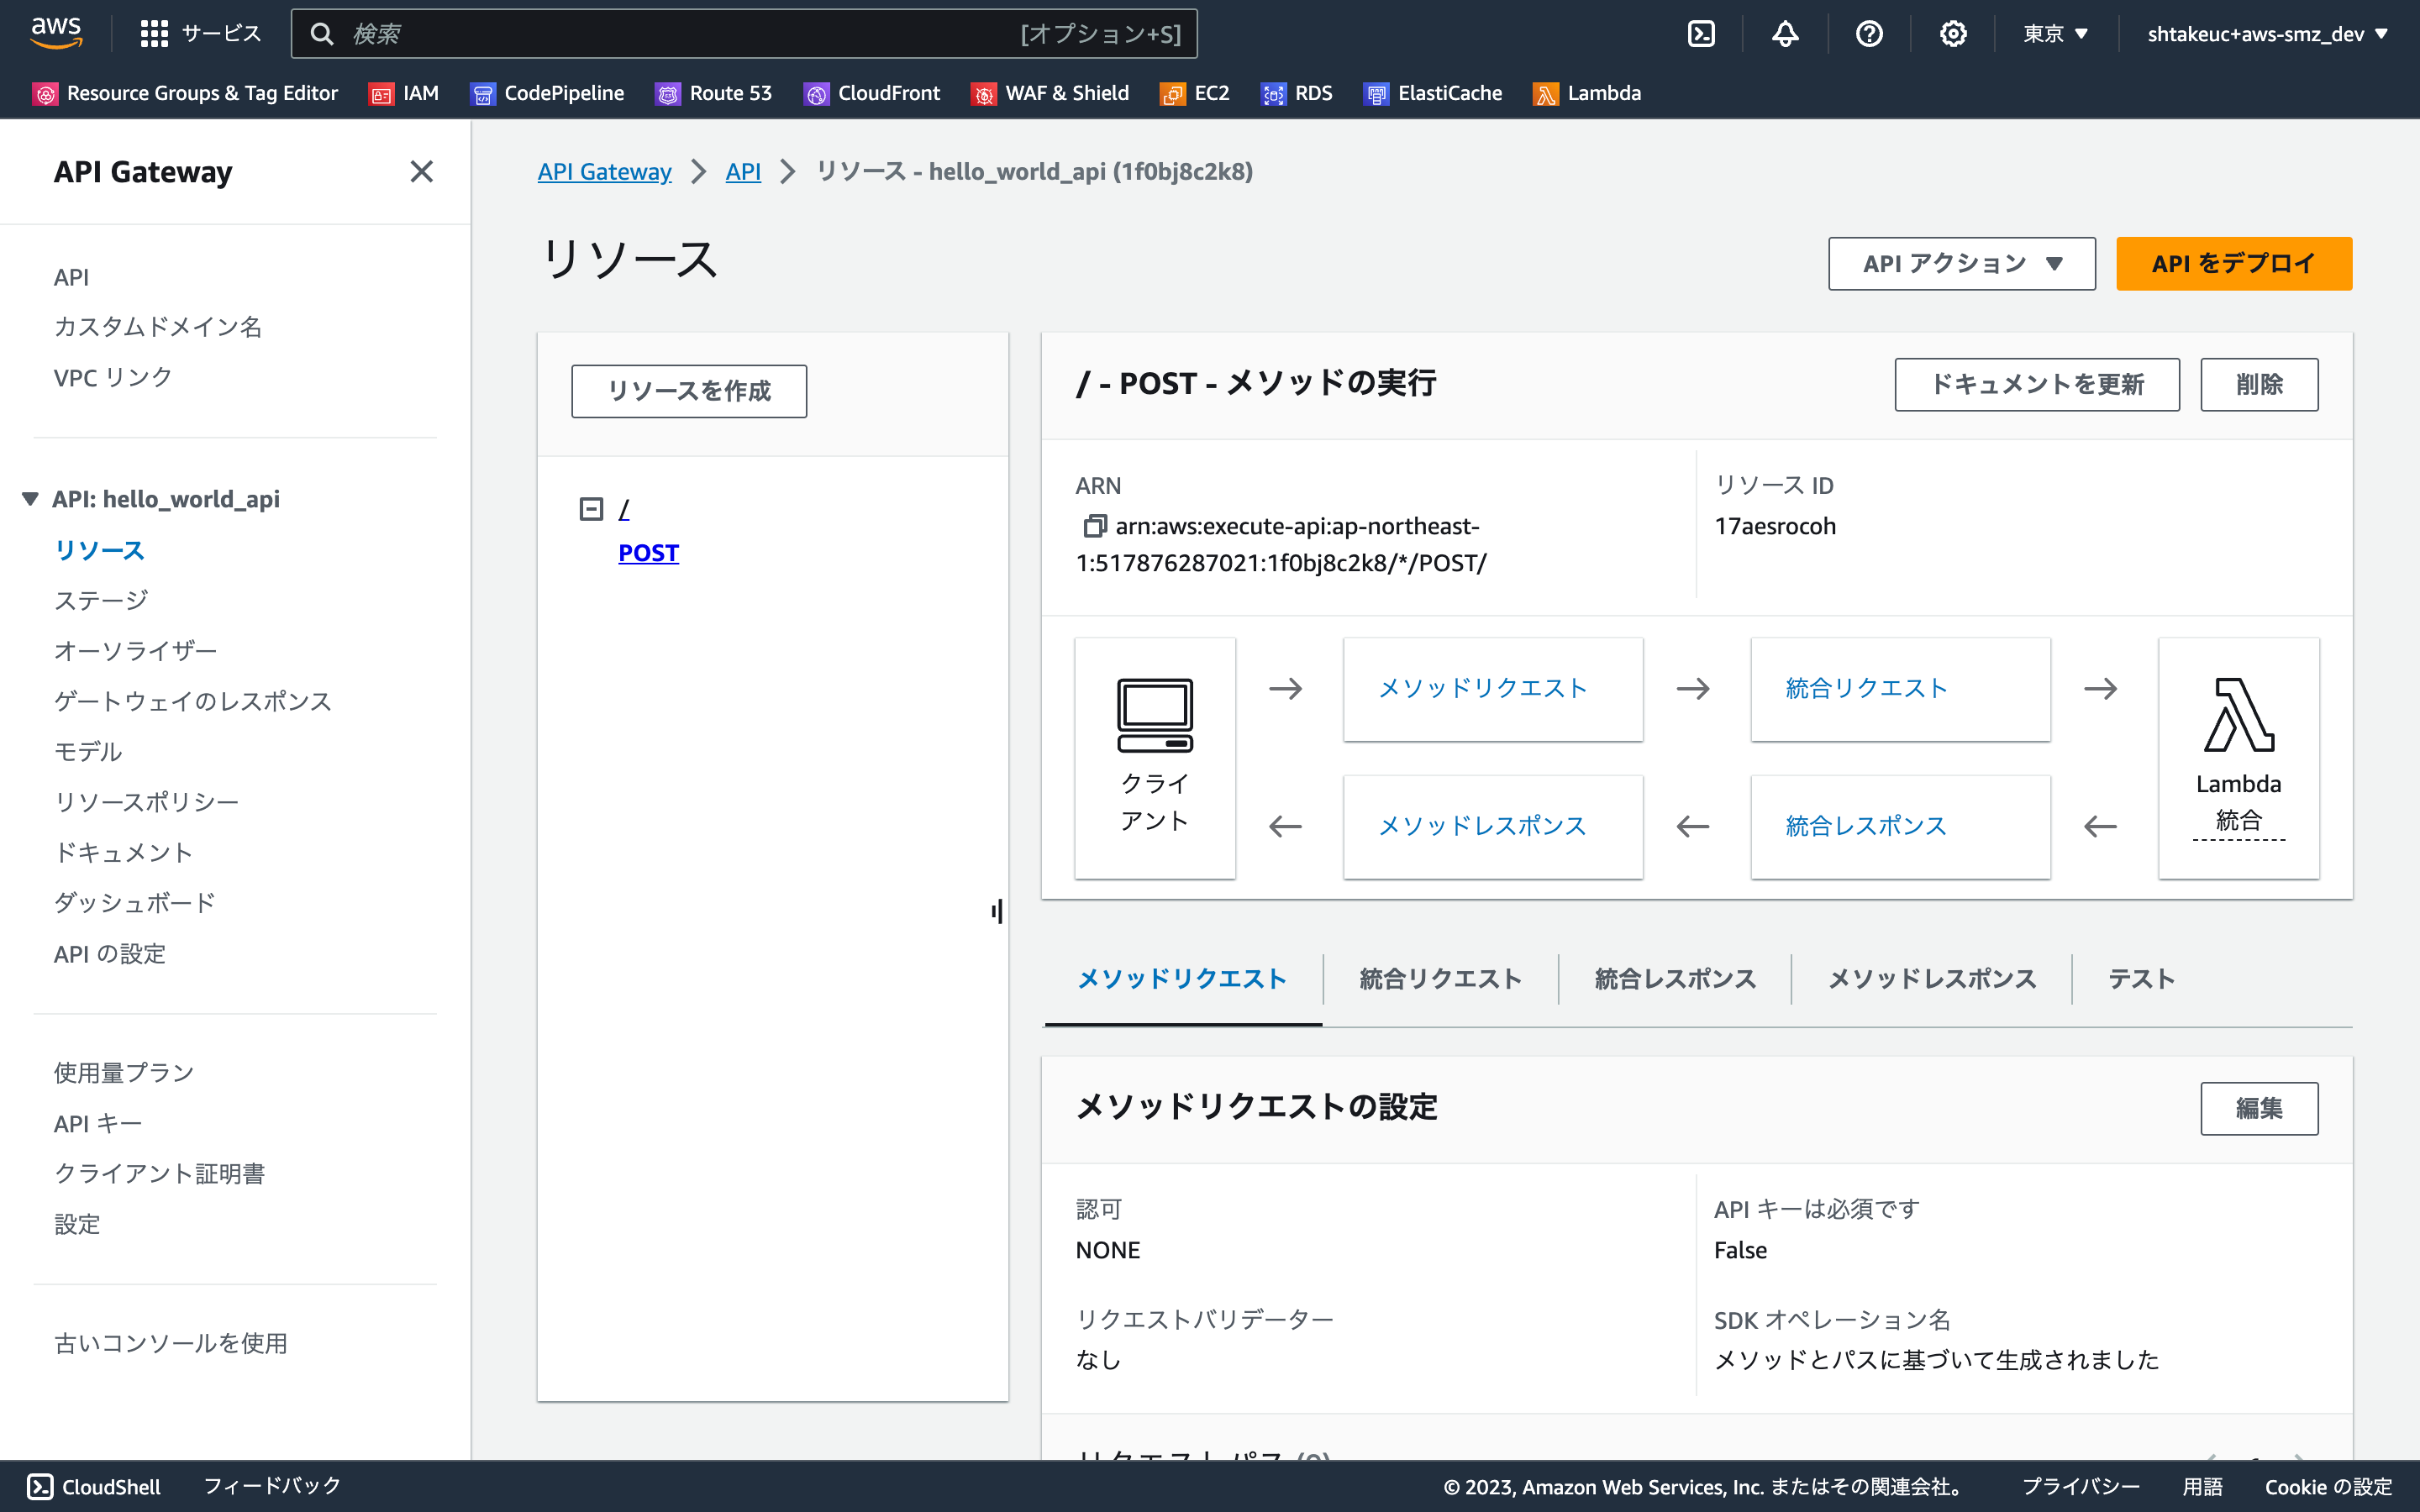Open the メソッドリクエスト flow box
Screen dimensions: 2420x1512
1492,689
